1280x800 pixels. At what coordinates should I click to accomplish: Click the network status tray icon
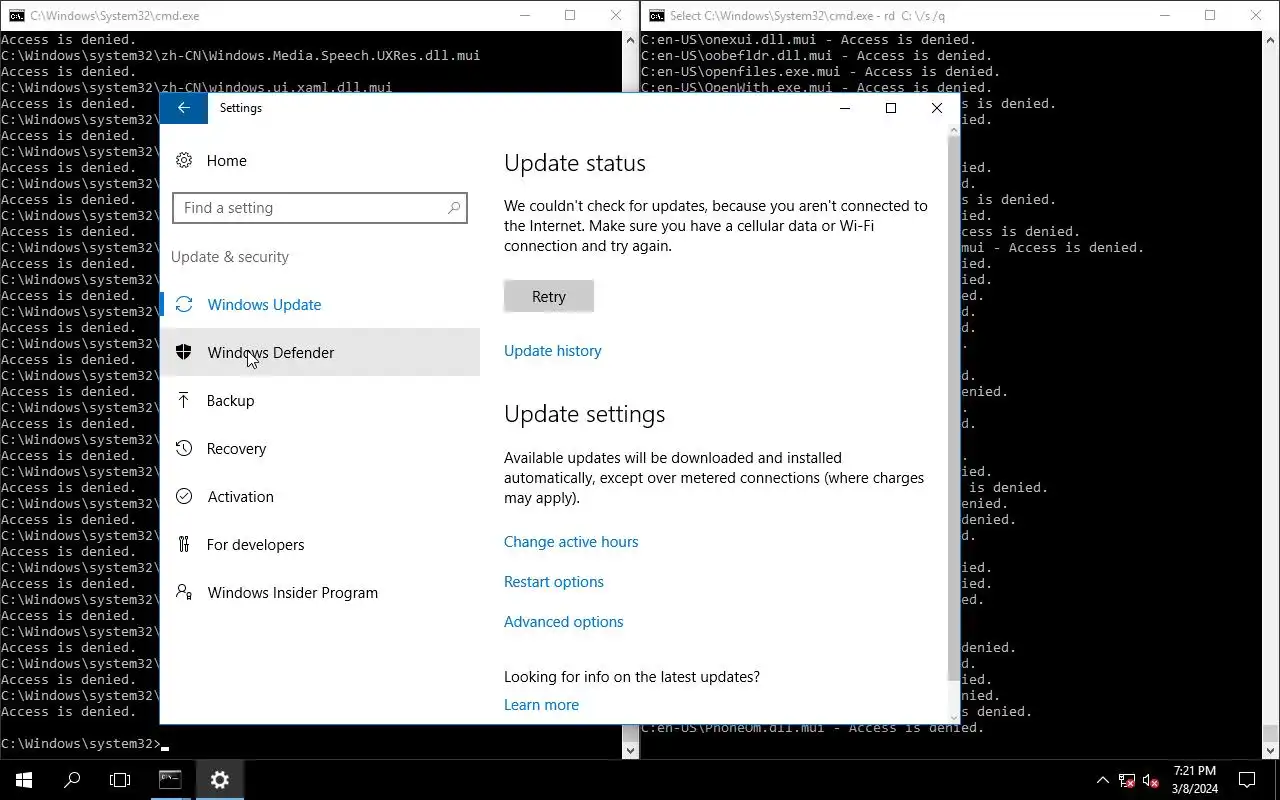pyautogui.click(x=1127, y=780)
